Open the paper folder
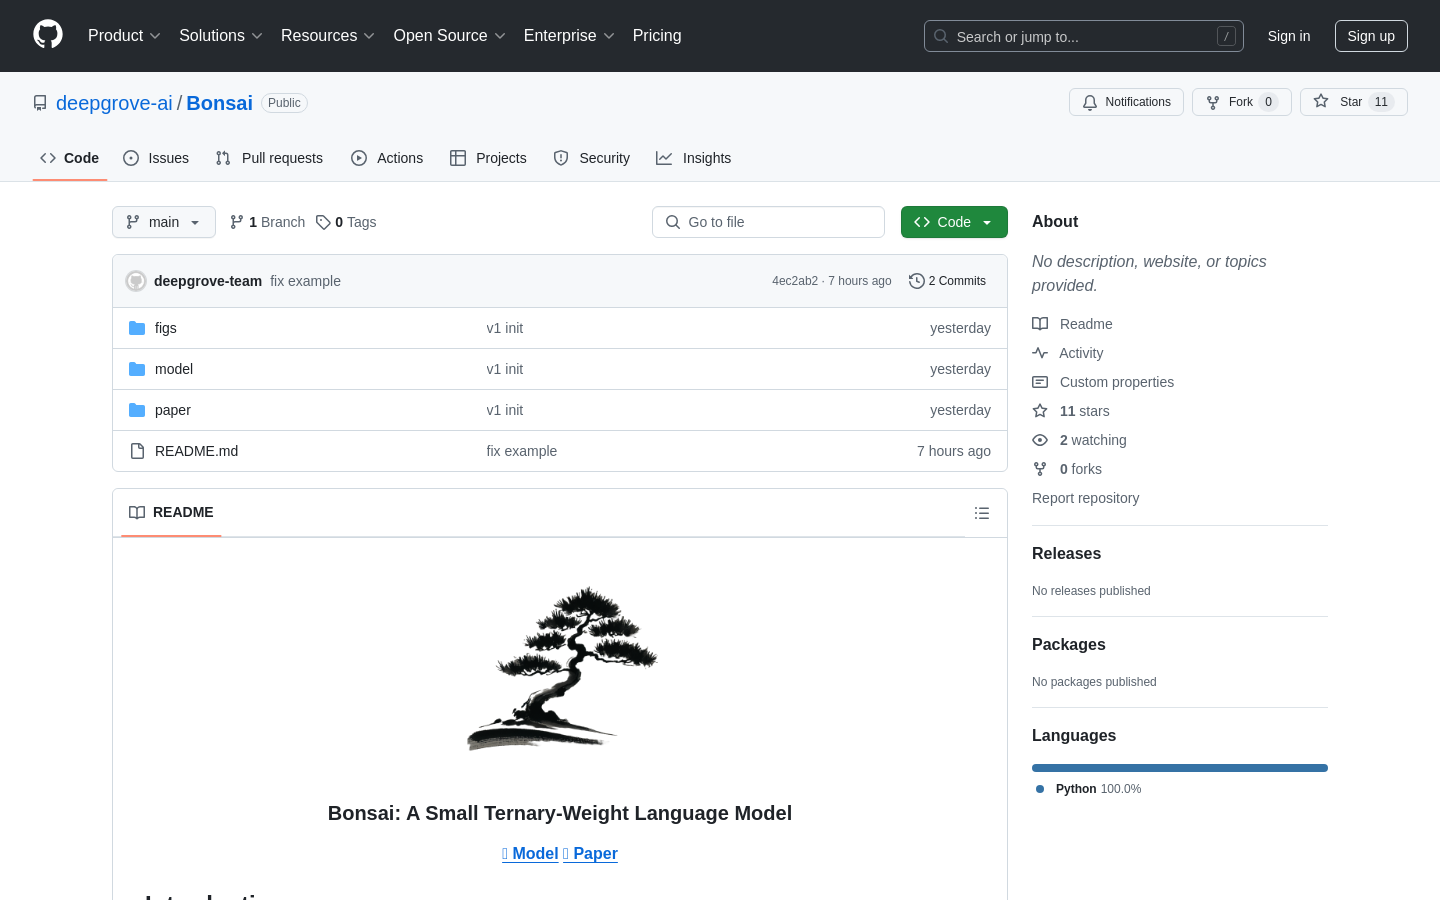The image size is (1440, 900). point(173,410)
